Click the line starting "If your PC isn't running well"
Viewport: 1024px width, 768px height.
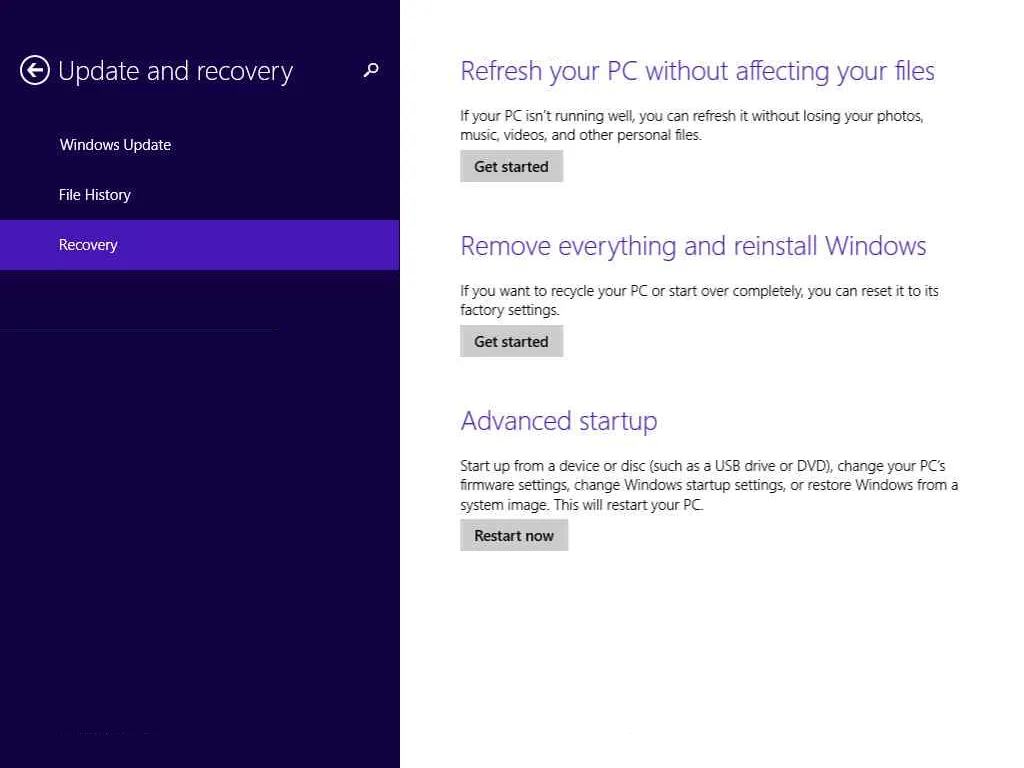(691, 116)
